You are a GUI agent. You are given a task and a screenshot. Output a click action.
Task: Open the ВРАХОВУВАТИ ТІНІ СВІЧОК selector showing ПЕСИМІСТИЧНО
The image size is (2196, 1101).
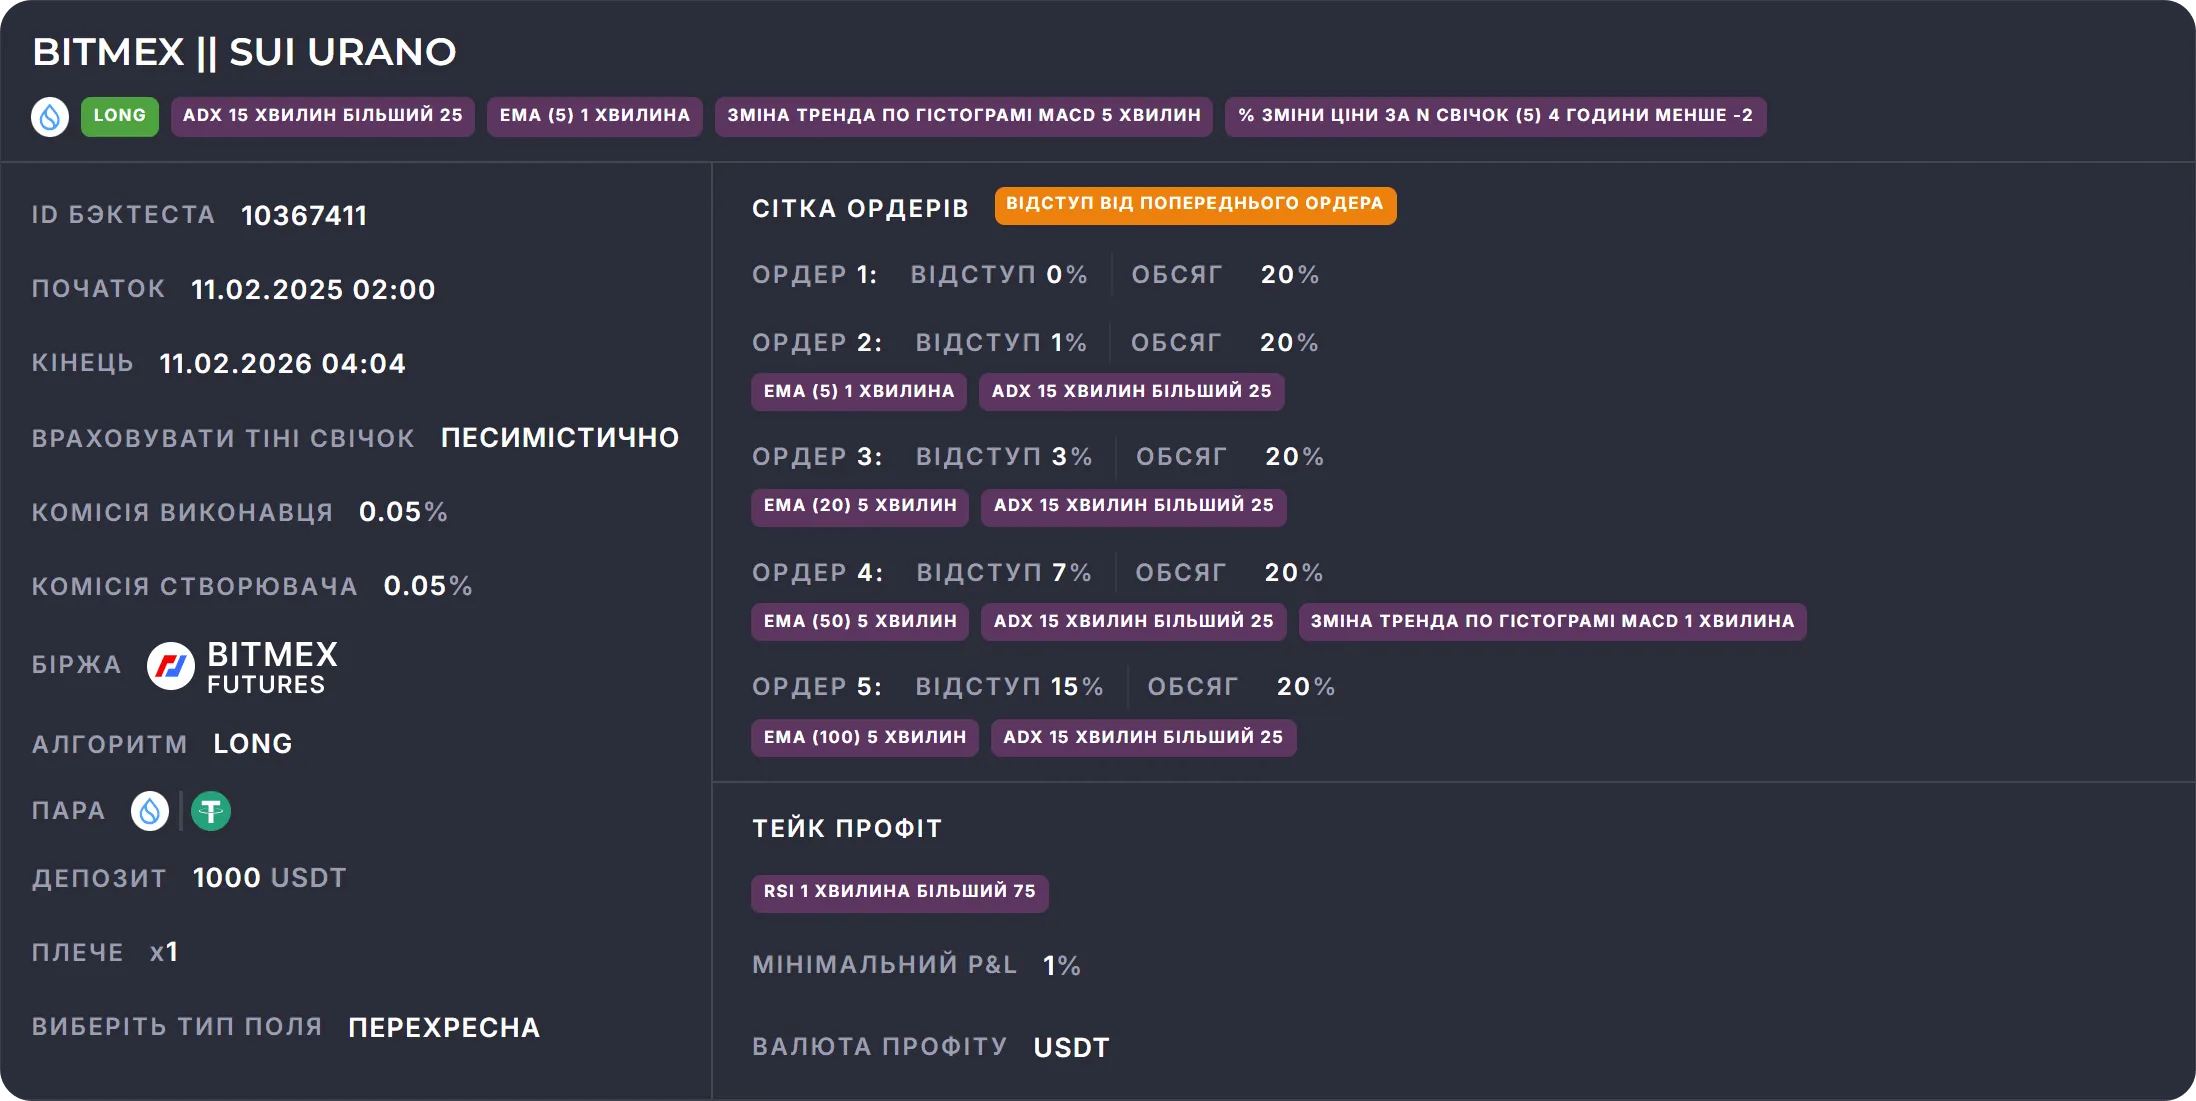click(x=559, y=437)
